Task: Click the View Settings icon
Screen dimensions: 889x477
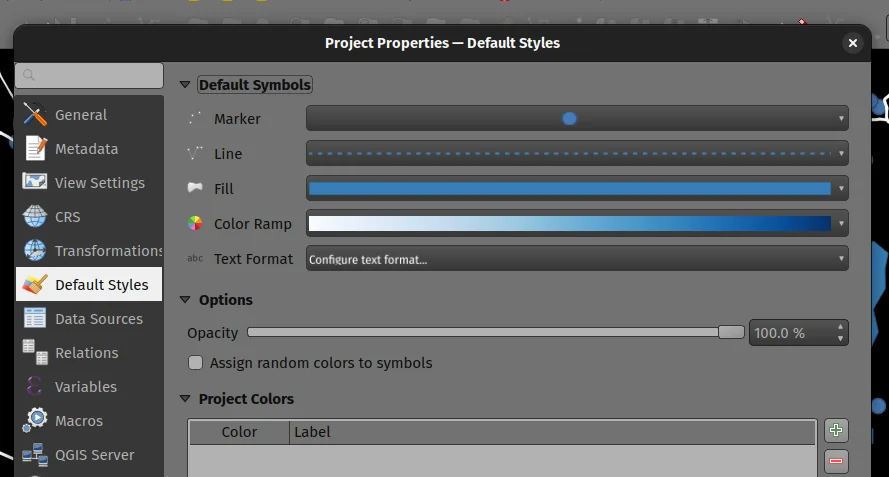Action: 35,183
